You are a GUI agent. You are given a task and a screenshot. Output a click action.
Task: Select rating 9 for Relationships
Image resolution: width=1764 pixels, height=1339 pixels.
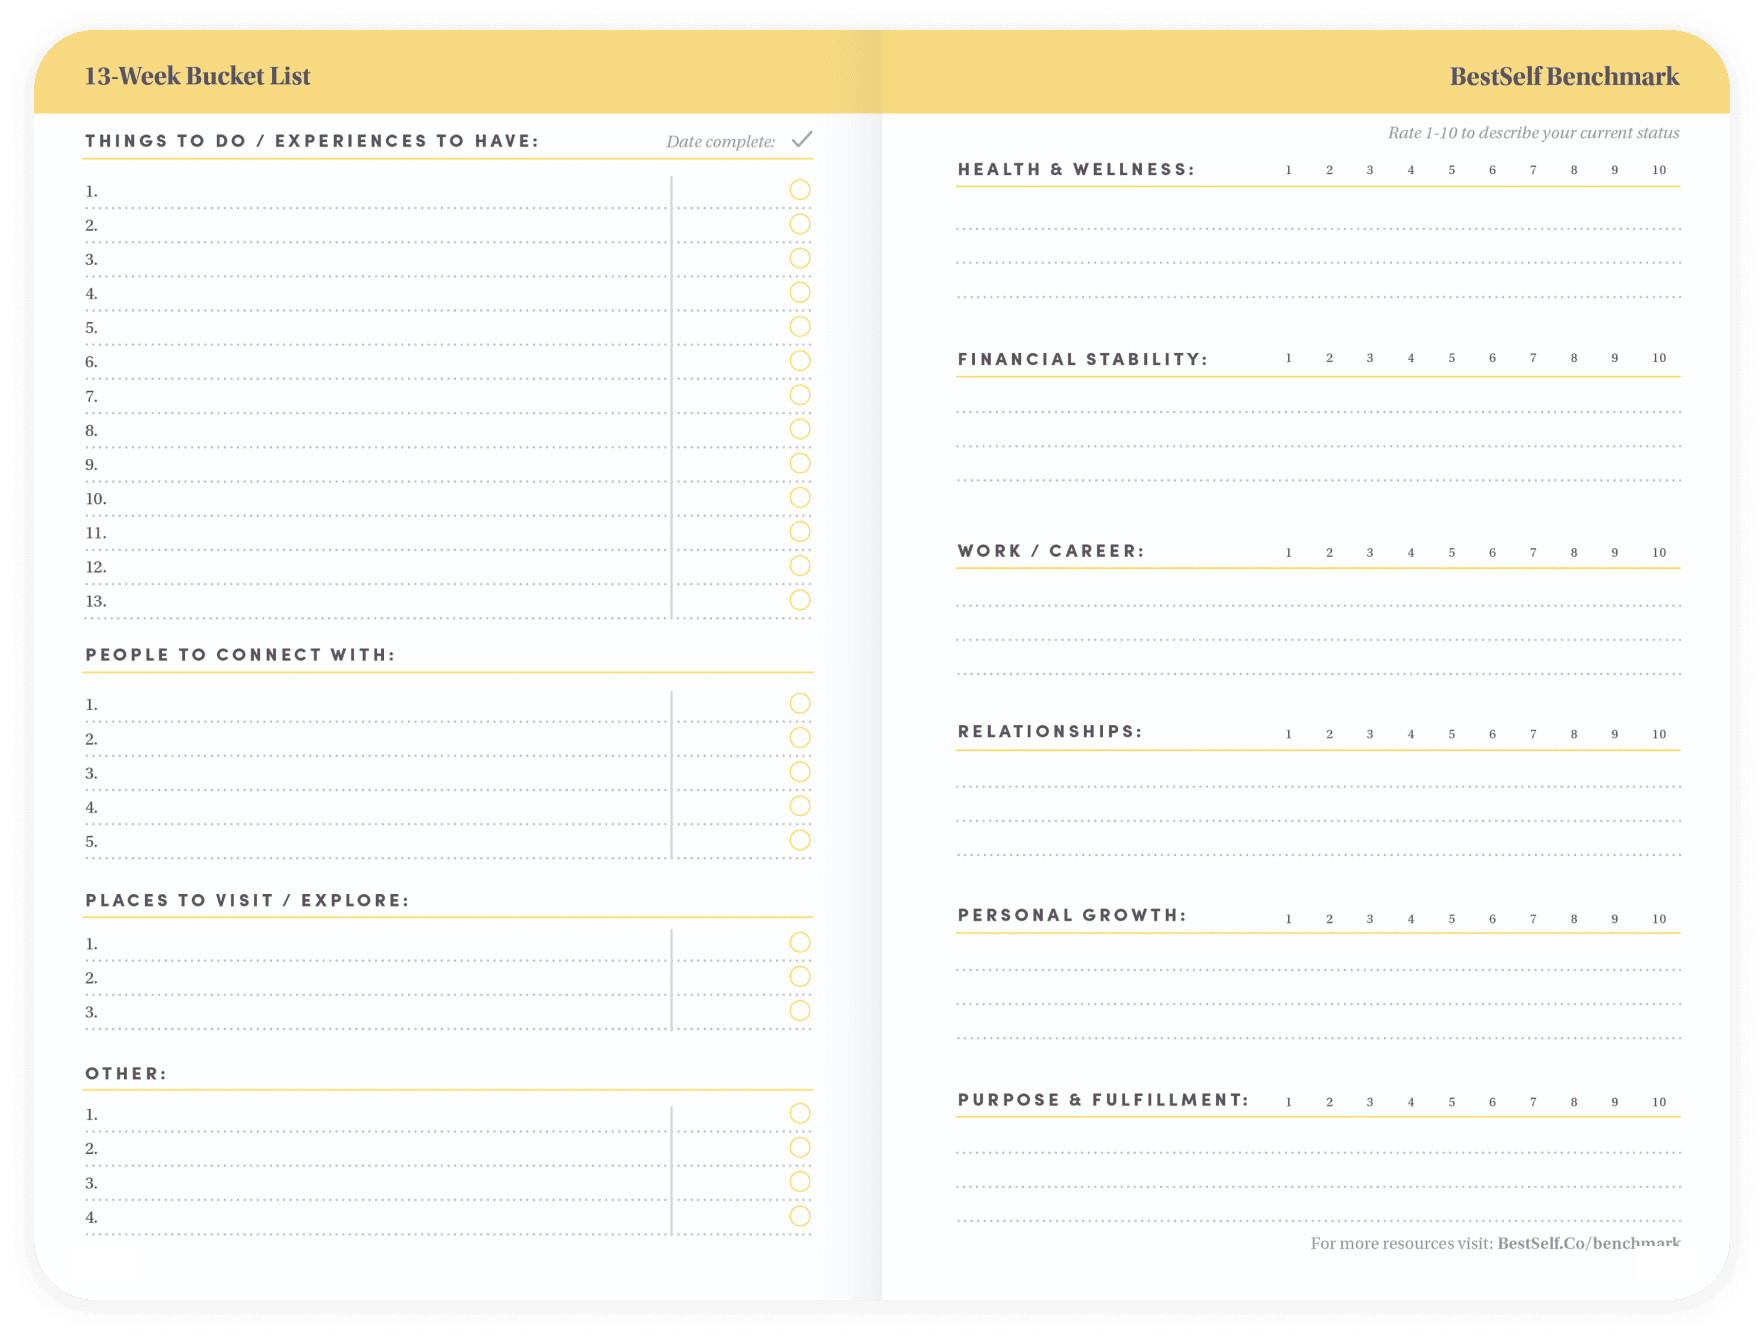point(1615,734)
